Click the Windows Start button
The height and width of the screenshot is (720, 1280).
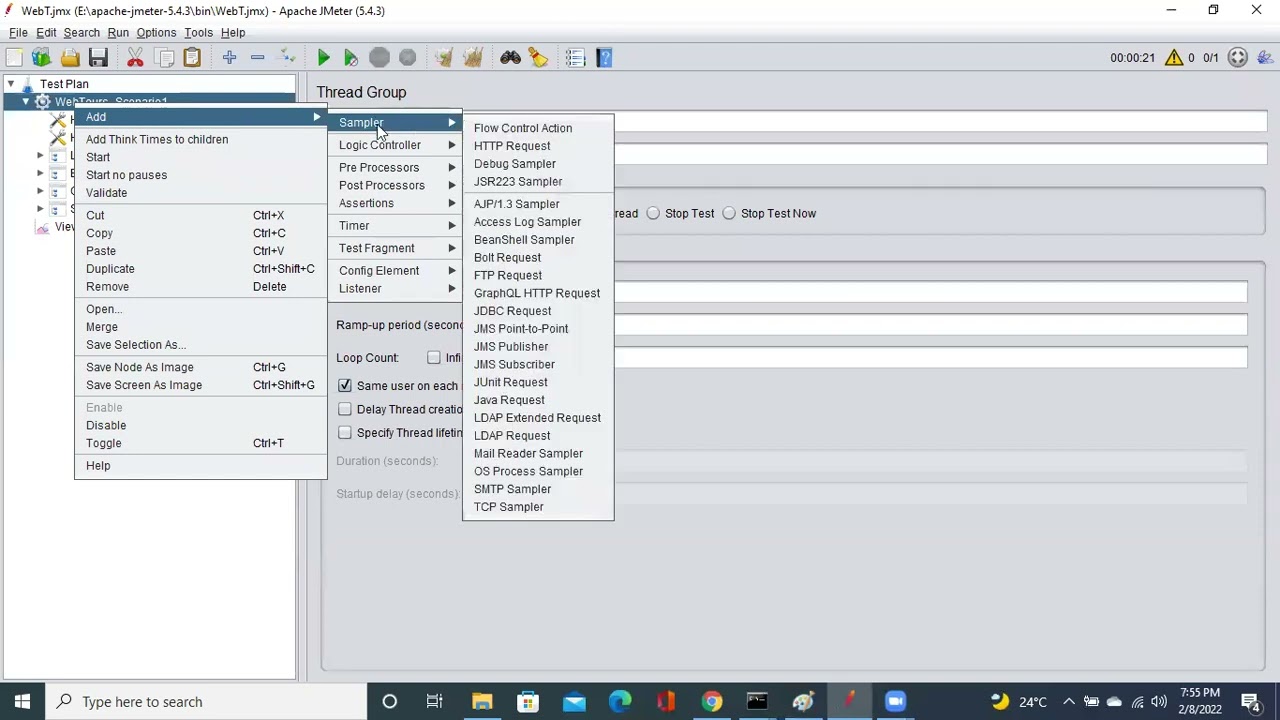click(x=22, y=701)
